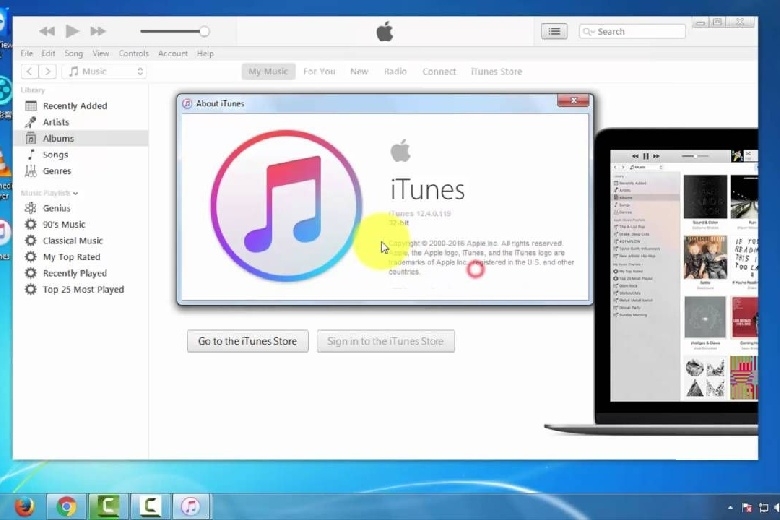Open the Up Next list view button
This screenshot has height=520, width=780.
pos(554,31)
